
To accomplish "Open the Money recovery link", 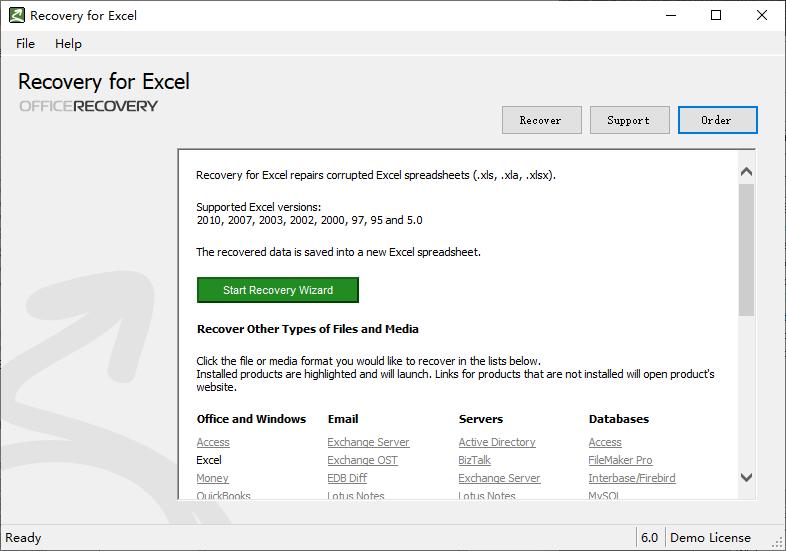I will click(x=213, y=478).
